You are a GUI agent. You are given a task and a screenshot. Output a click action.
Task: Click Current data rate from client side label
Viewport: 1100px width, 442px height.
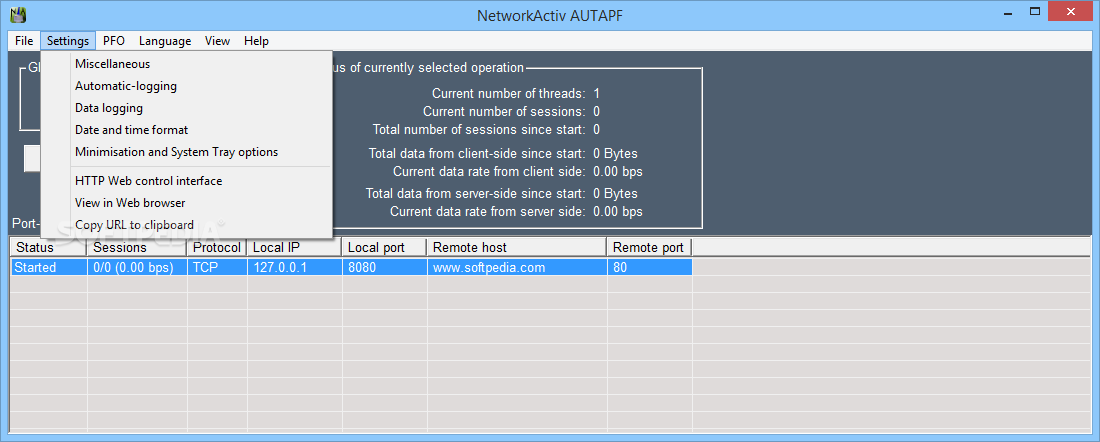coord(490,172)
